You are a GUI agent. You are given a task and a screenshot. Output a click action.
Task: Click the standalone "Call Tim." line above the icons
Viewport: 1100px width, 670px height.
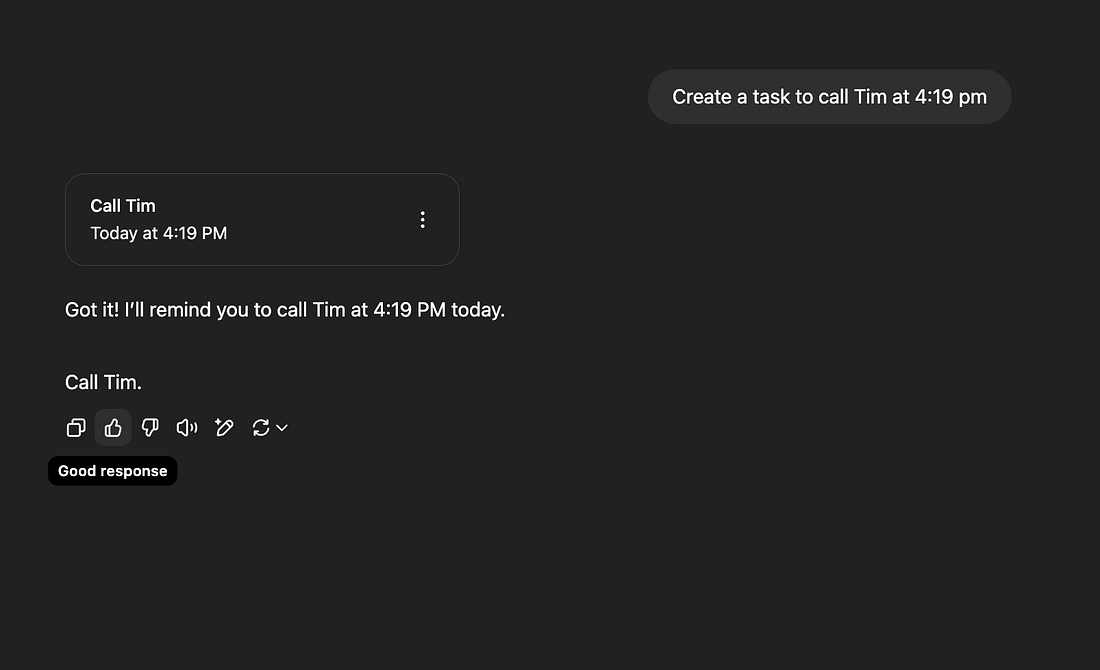(x=104, y=382)
